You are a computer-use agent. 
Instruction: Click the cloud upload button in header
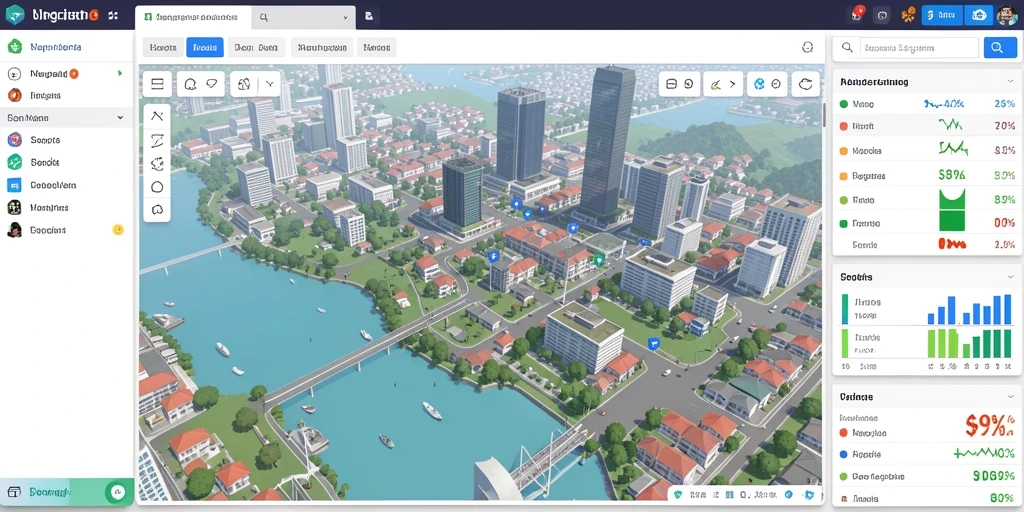click(x=979, y=15)
